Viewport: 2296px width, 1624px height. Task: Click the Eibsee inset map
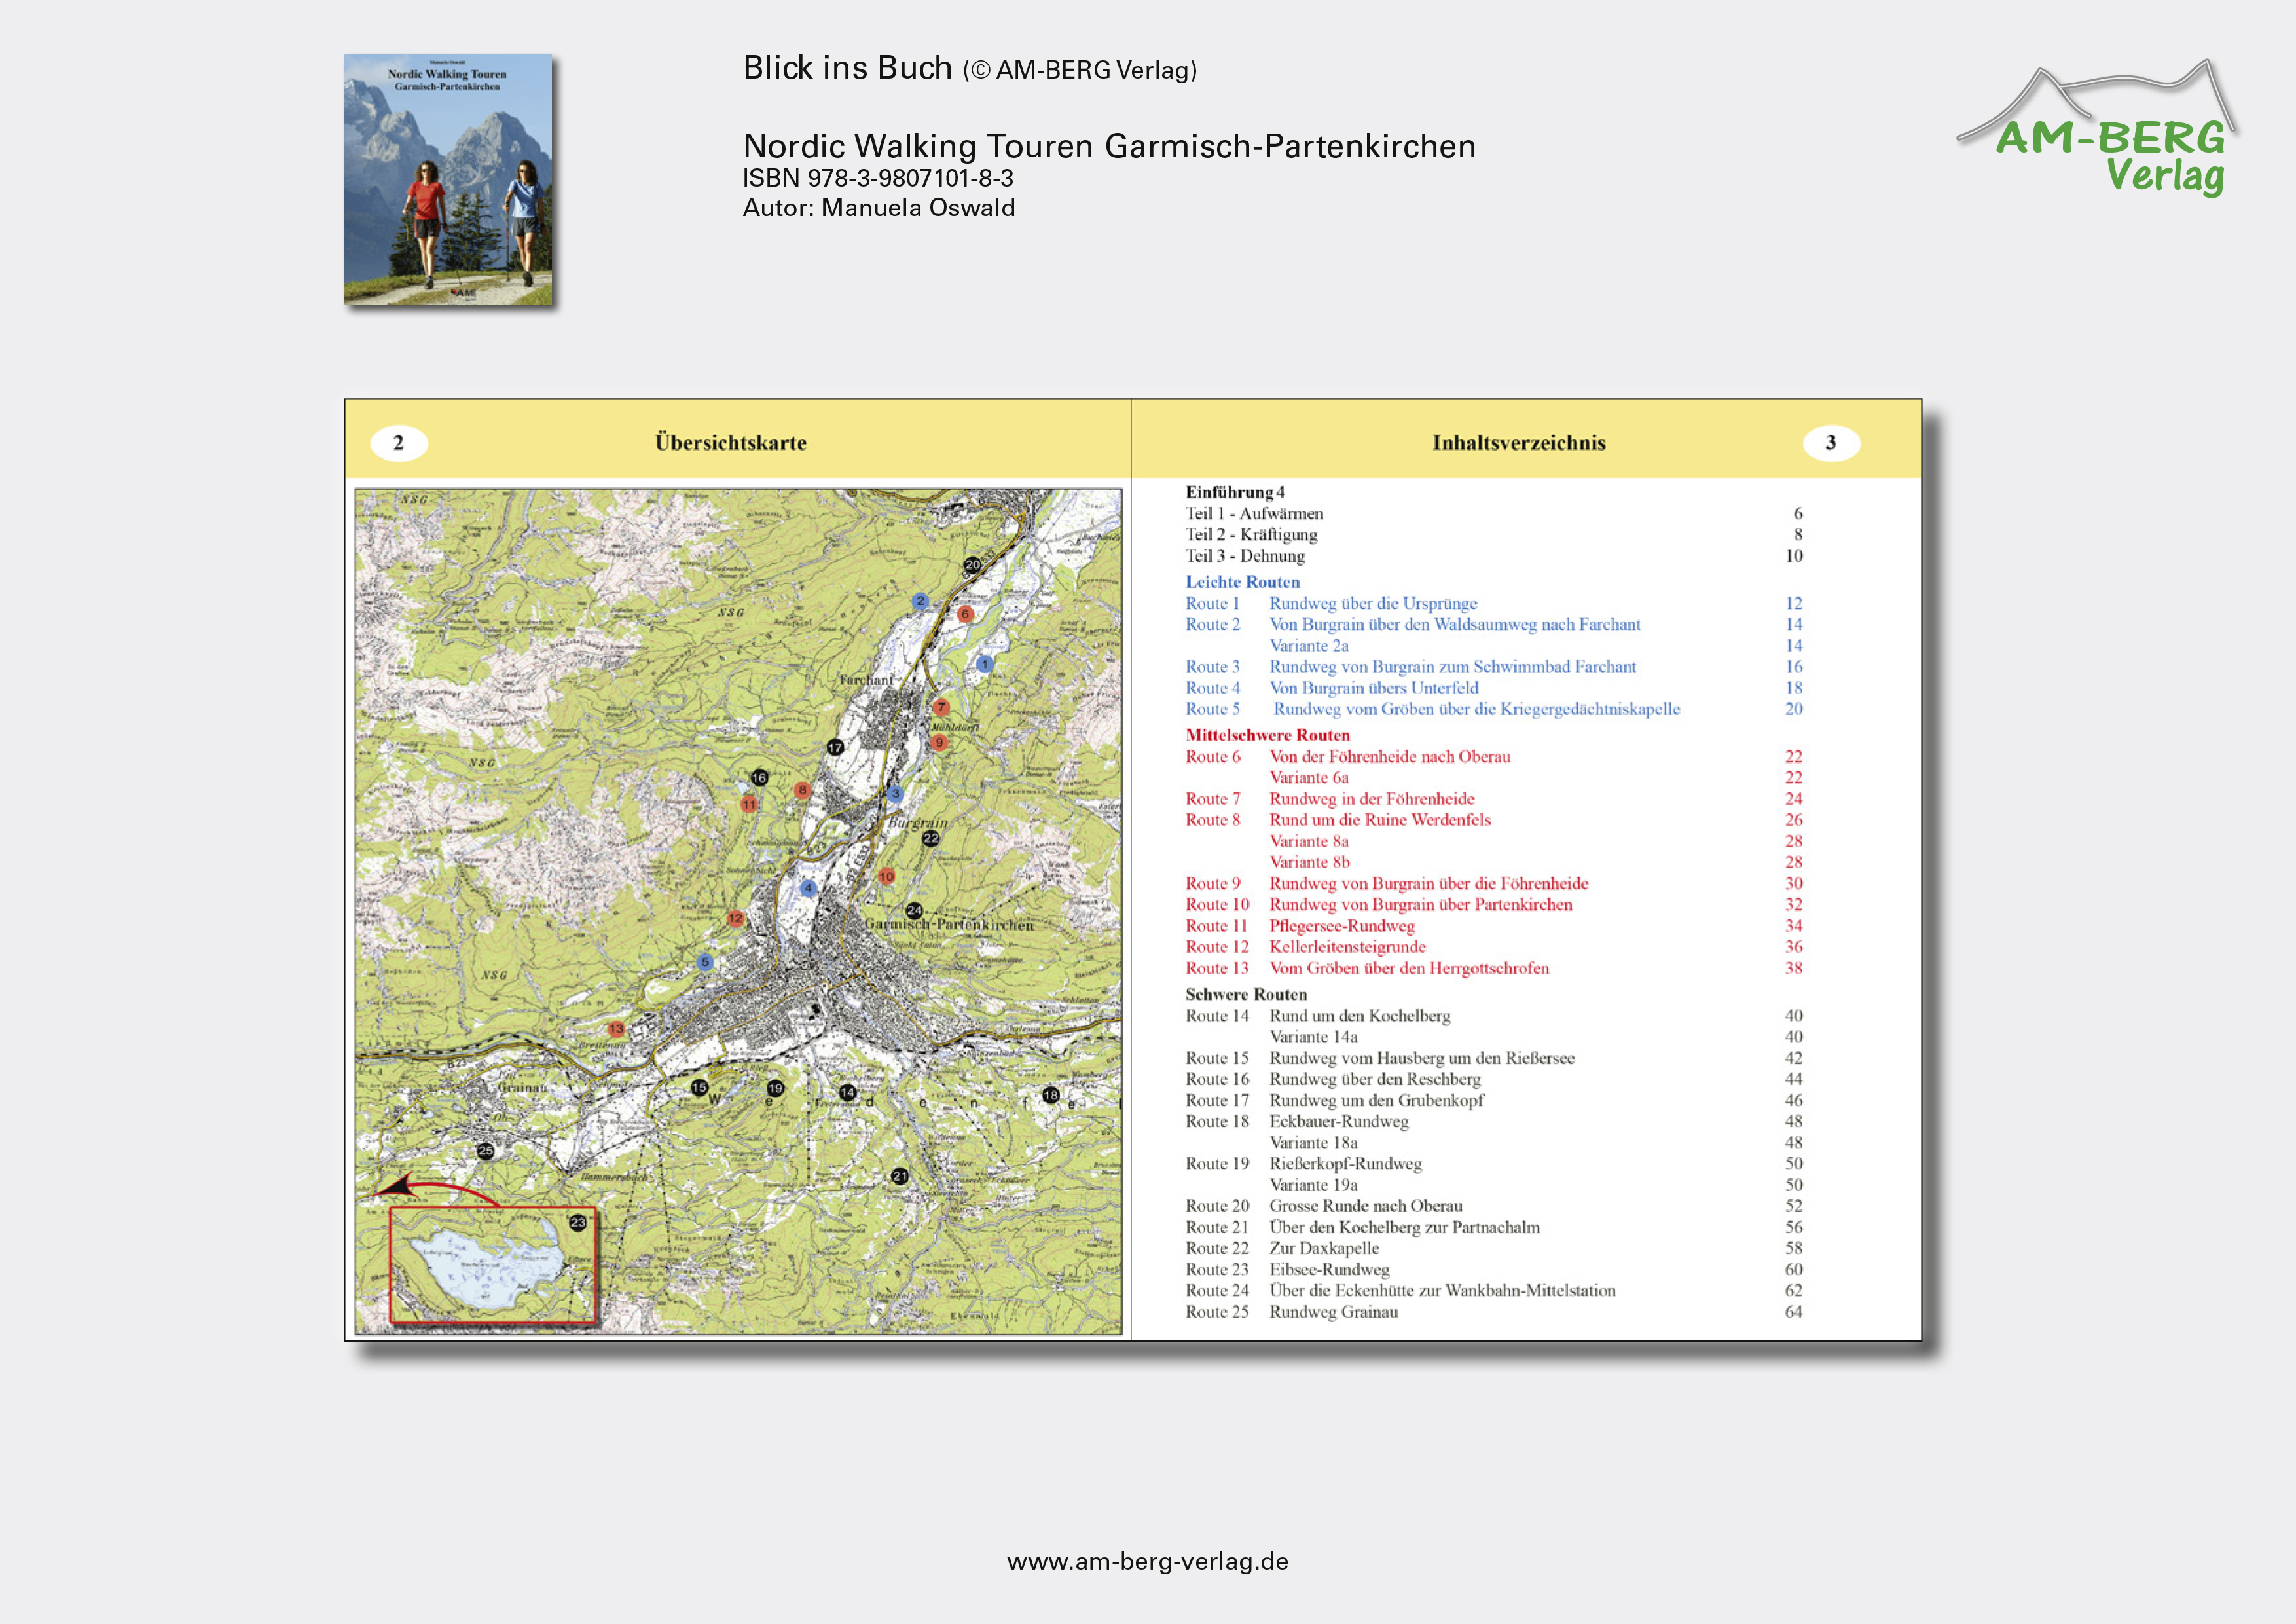(492, 1265)
